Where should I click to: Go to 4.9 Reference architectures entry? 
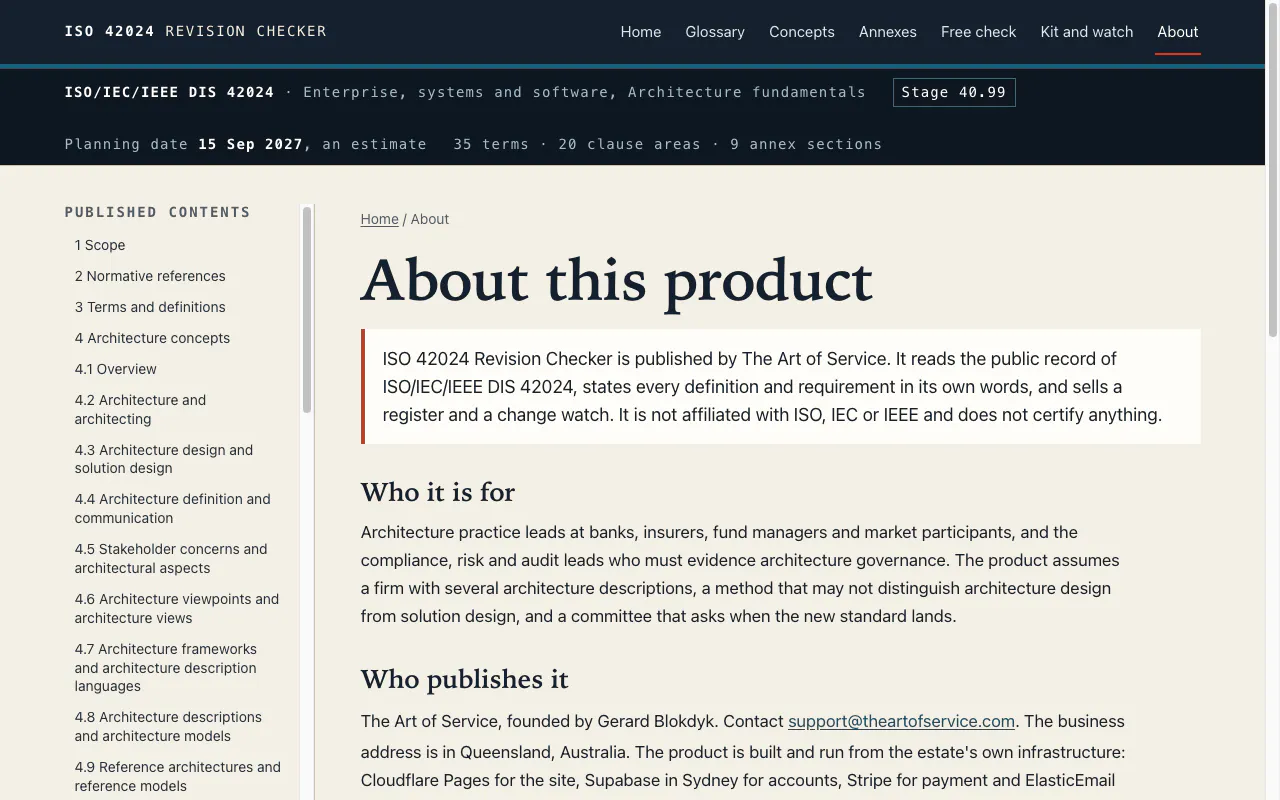click(x=178, y=776)
